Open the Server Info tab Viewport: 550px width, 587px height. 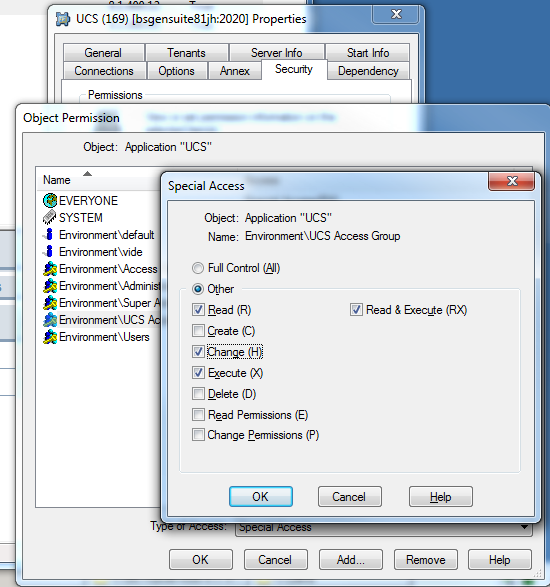277,53
